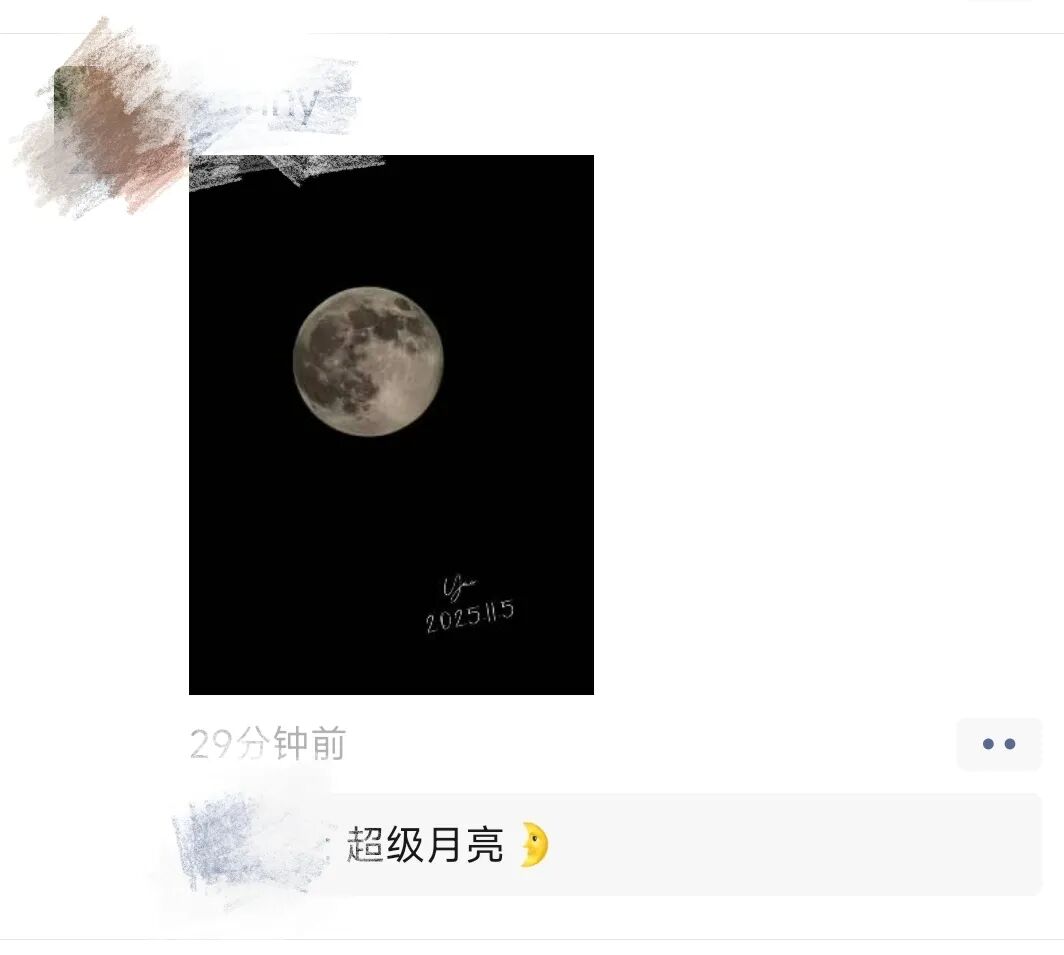
Task: Click the 29分钟前 timestamp
Action: click(268, 743)
